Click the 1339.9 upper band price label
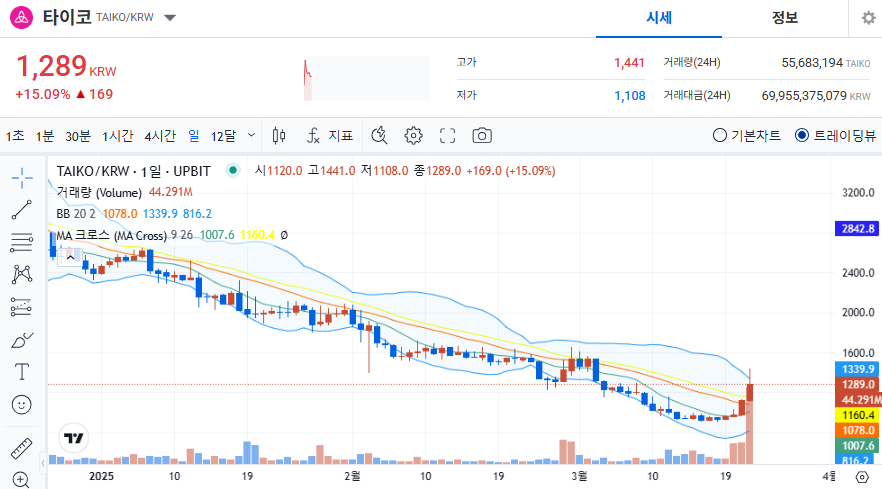Image resolution: width=882 pixels, height=489 pixels. (x=857, y=369)
